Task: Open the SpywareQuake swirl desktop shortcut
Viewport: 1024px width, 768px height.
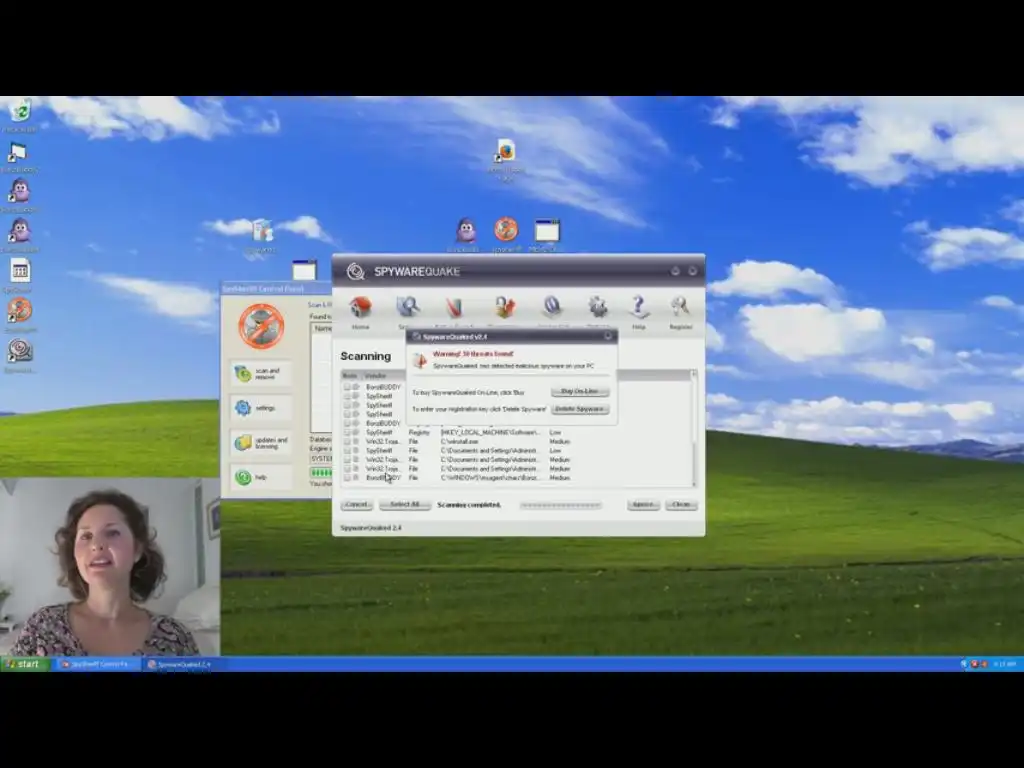Action: [x=20, y=351]
